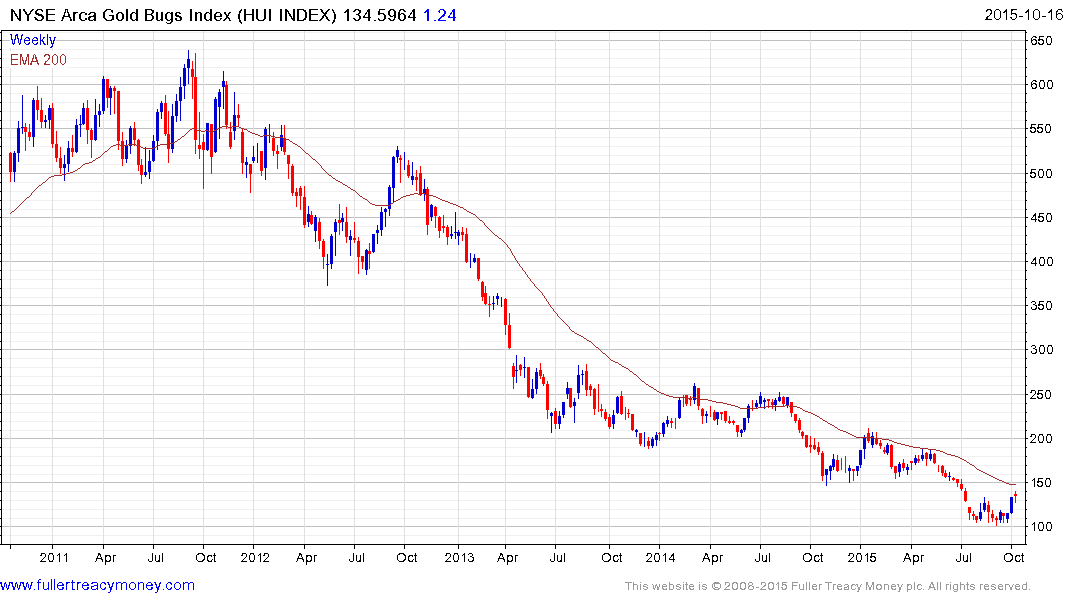Viewport: 1075px width, 600px height.
Task: Click the Weekly timeframe label
Action: coord(33,41)
